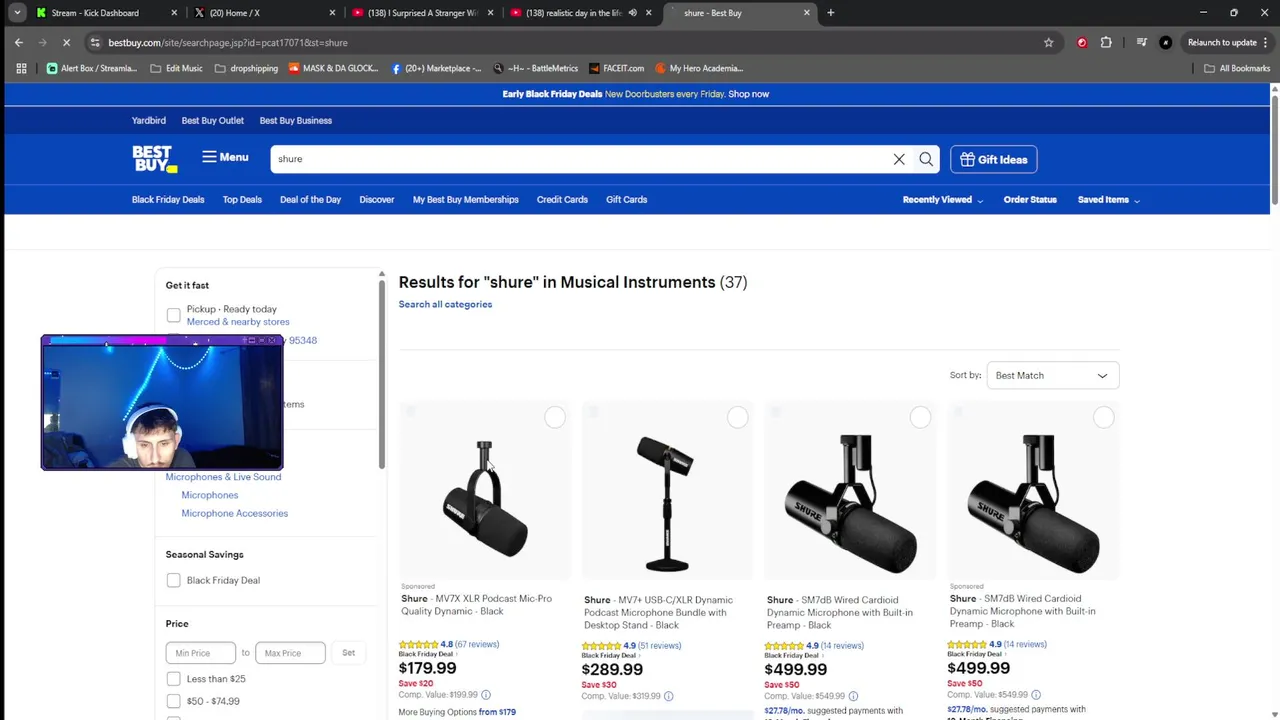Click Search all categories

click(x=445, y=304)
